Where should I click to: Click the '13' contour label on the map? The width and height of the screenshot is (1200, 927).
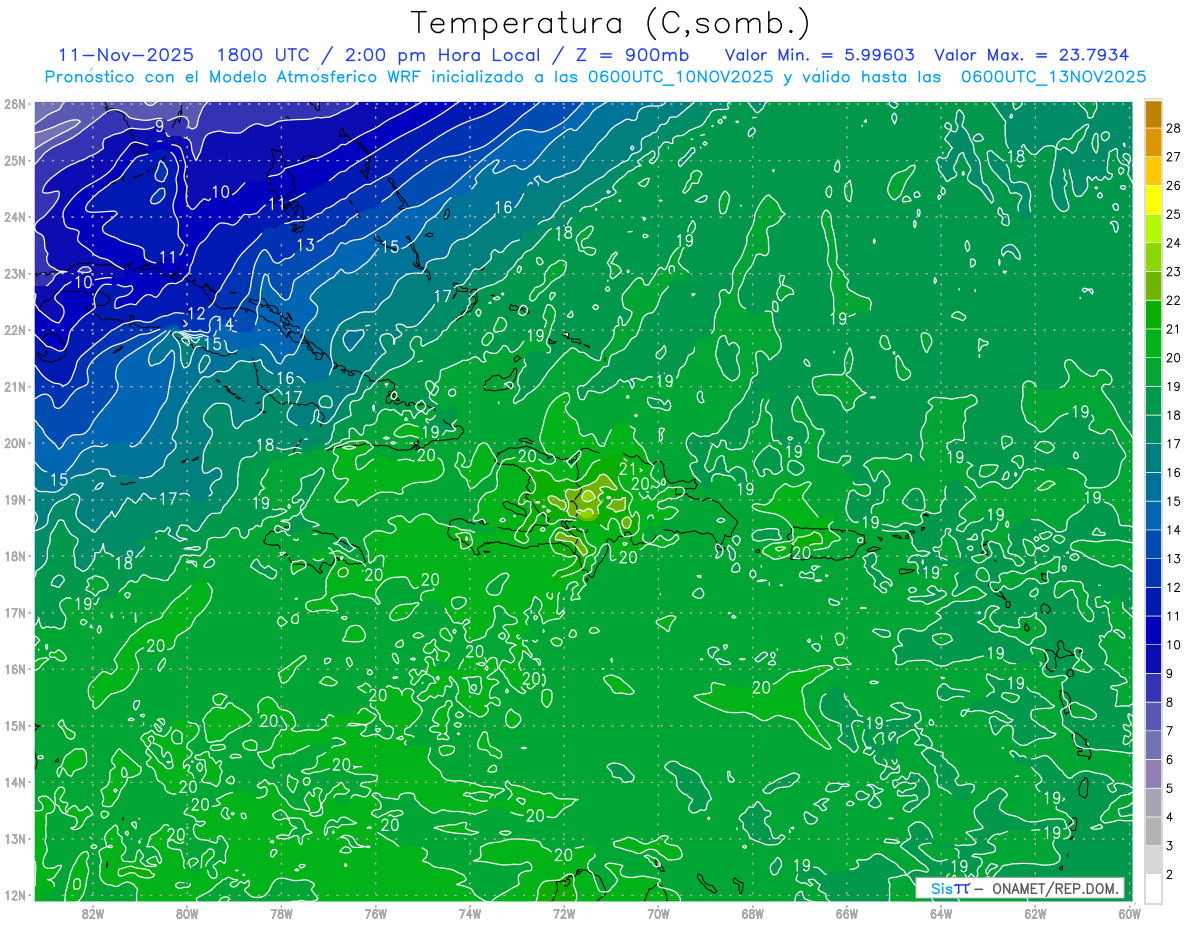pyautogui.click(x=305, y=245)
